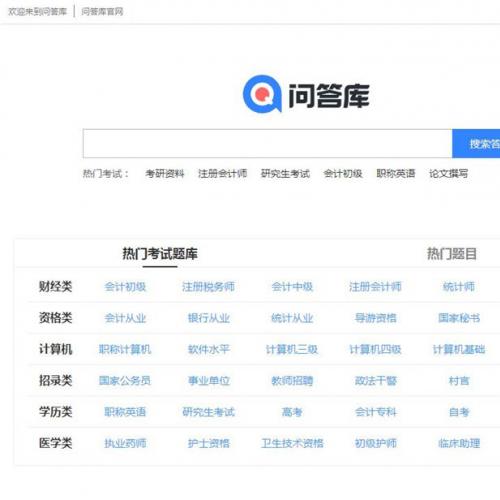The height and width of the screenshot is (500, 500).
Task: Open 自考 question bank
Action: tap(459, 412)
